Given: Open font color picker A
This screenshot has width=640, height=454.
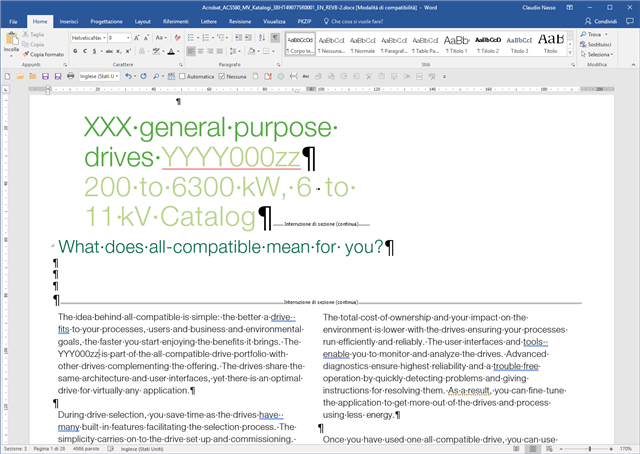Looking at the screenshot, I should pyautogui.click(x=171, y=51).
